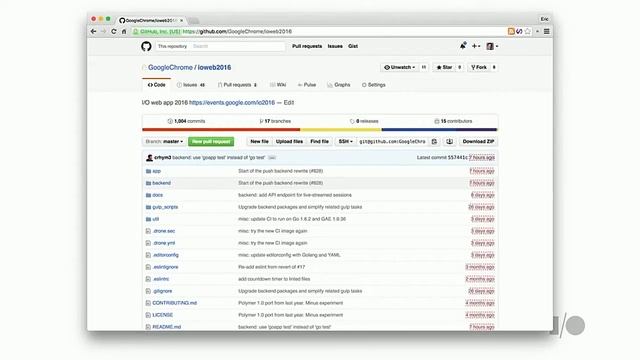Click the backend folder icon
640x360 pixels.
[x=148, y=183]
